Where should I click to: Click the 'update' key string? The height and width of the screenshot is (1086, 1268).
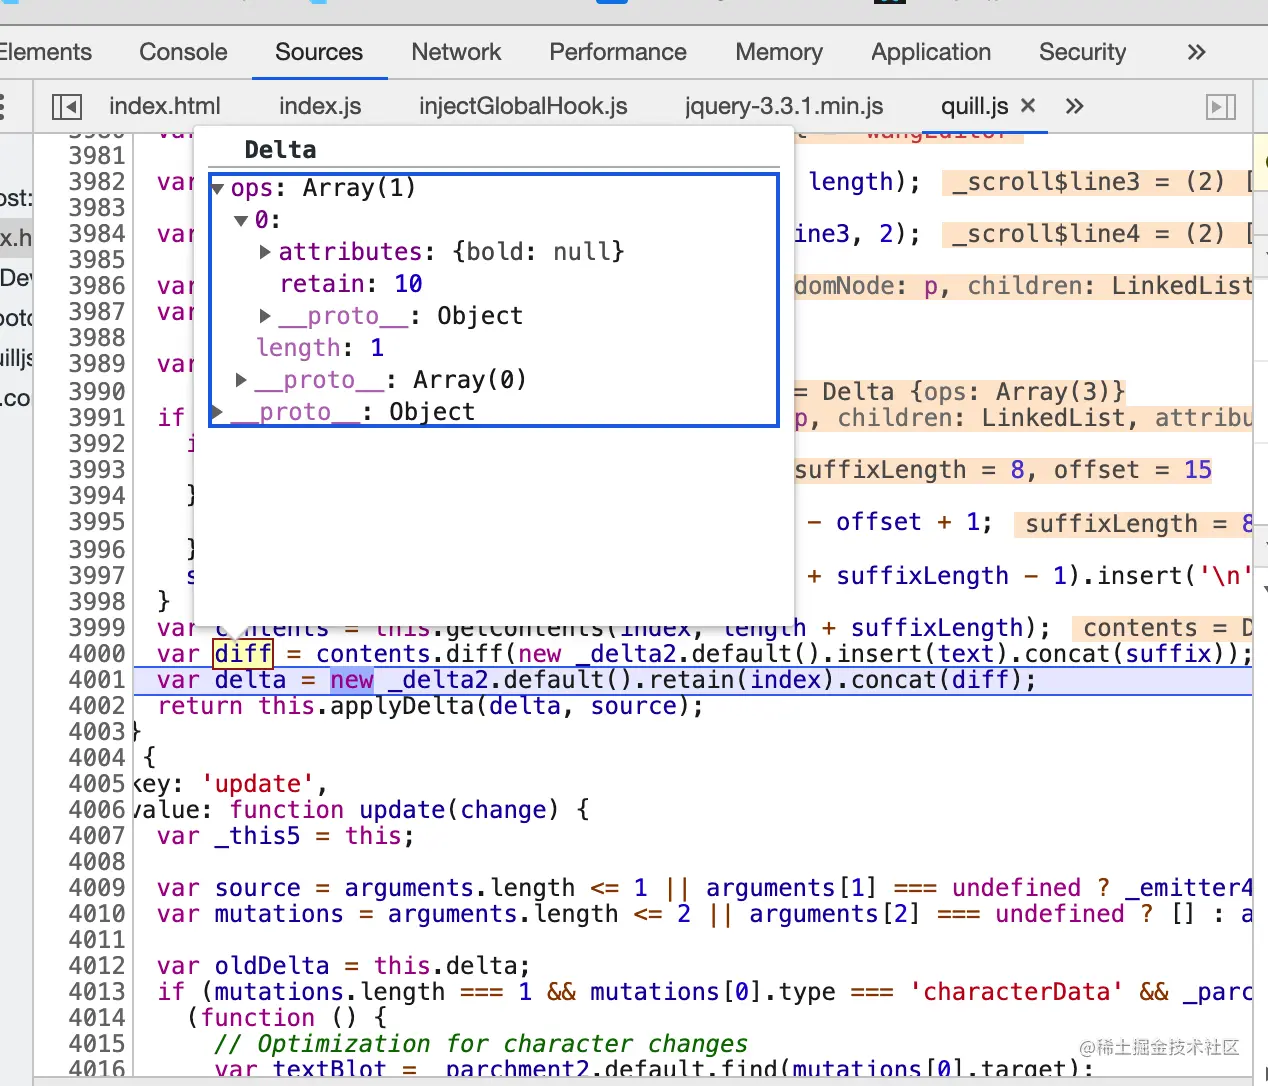click(x=258, y=784)
